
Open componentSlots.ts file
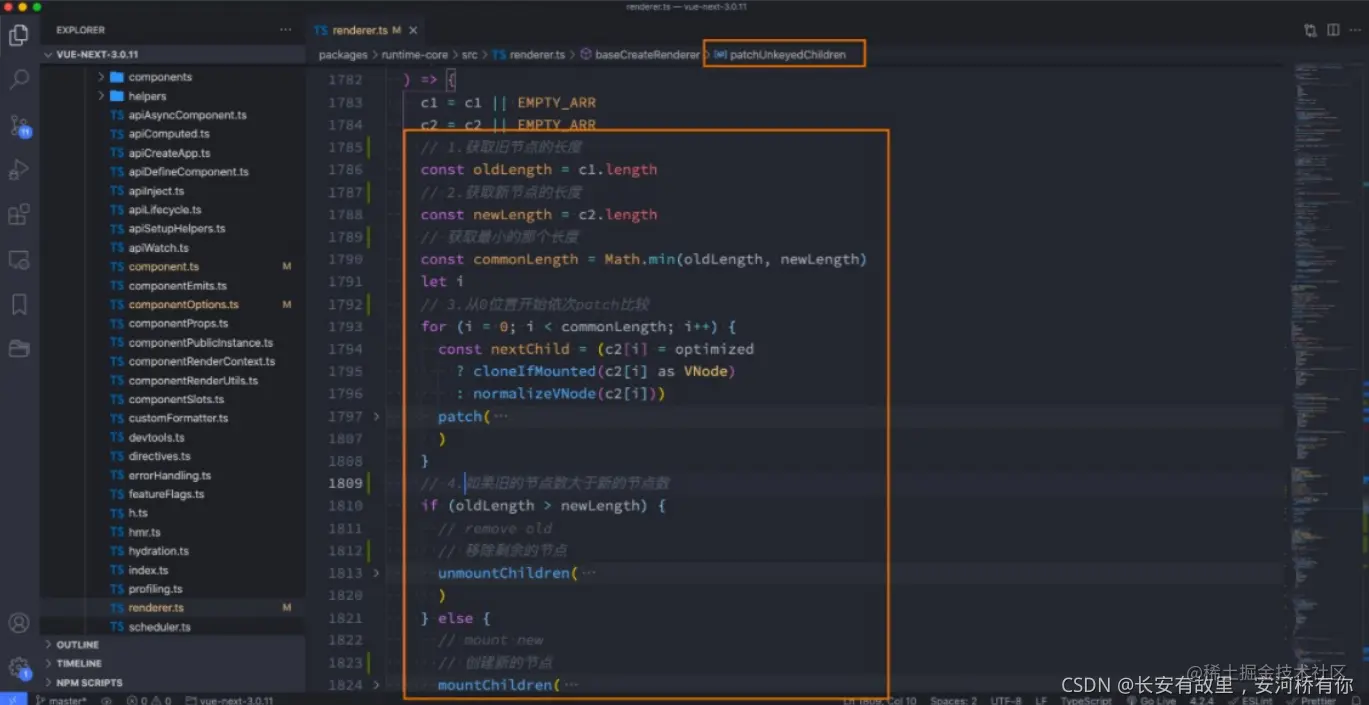coord(176,399)
